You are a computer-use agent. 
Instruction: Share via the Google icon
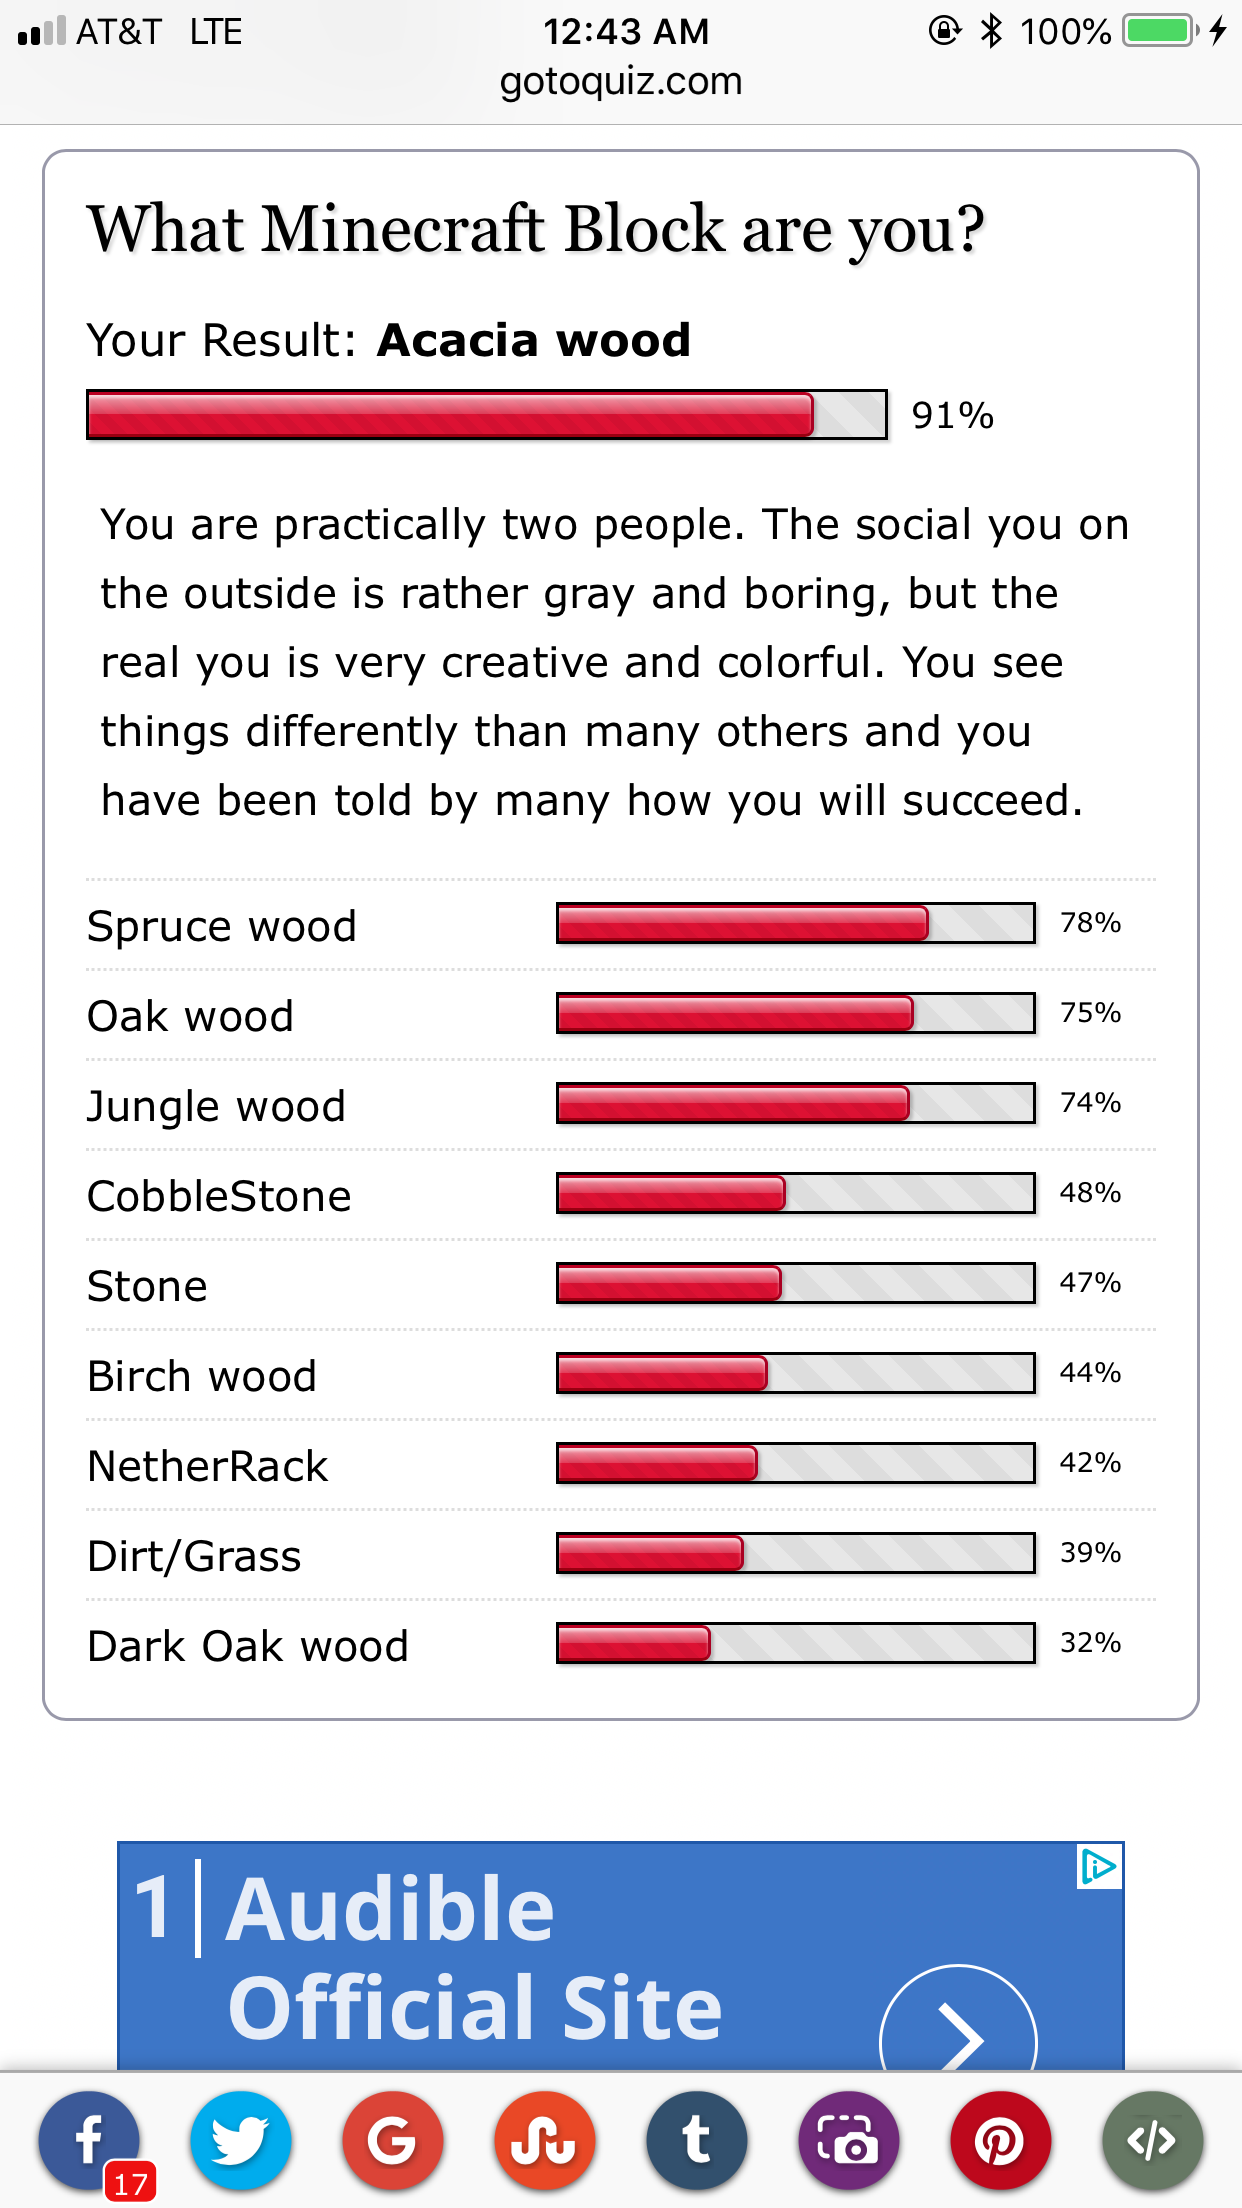tap(393, 2141)
